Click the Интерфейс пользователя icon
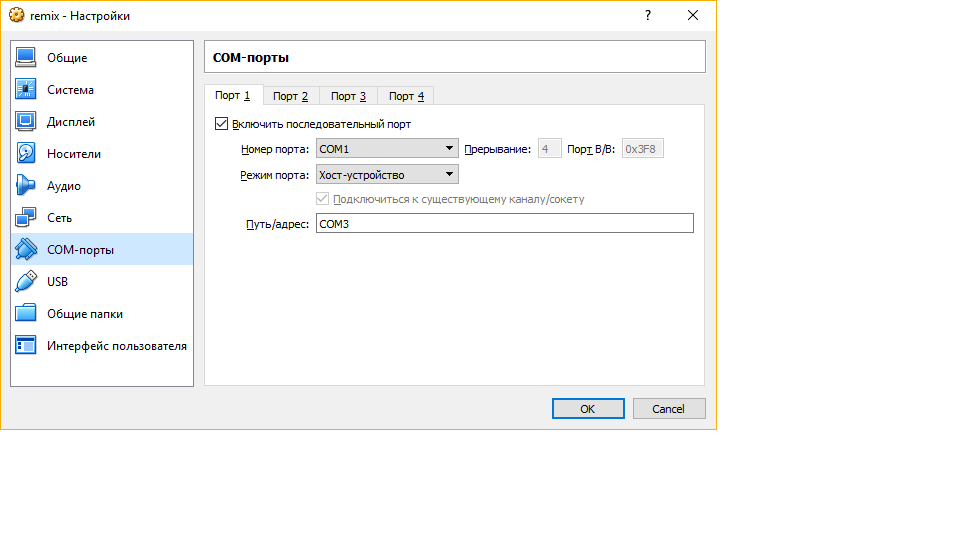960x540 pixels. (26, 346)
